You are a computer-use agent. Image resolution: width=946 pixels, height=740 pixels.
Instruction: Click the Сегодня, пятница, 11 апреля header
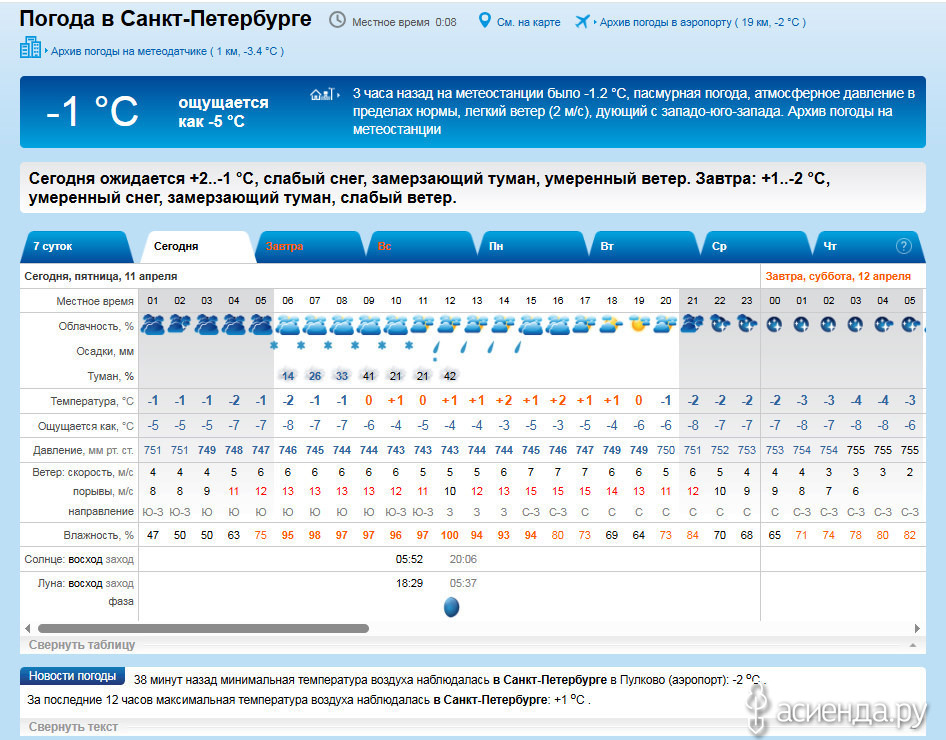point(101,276)
